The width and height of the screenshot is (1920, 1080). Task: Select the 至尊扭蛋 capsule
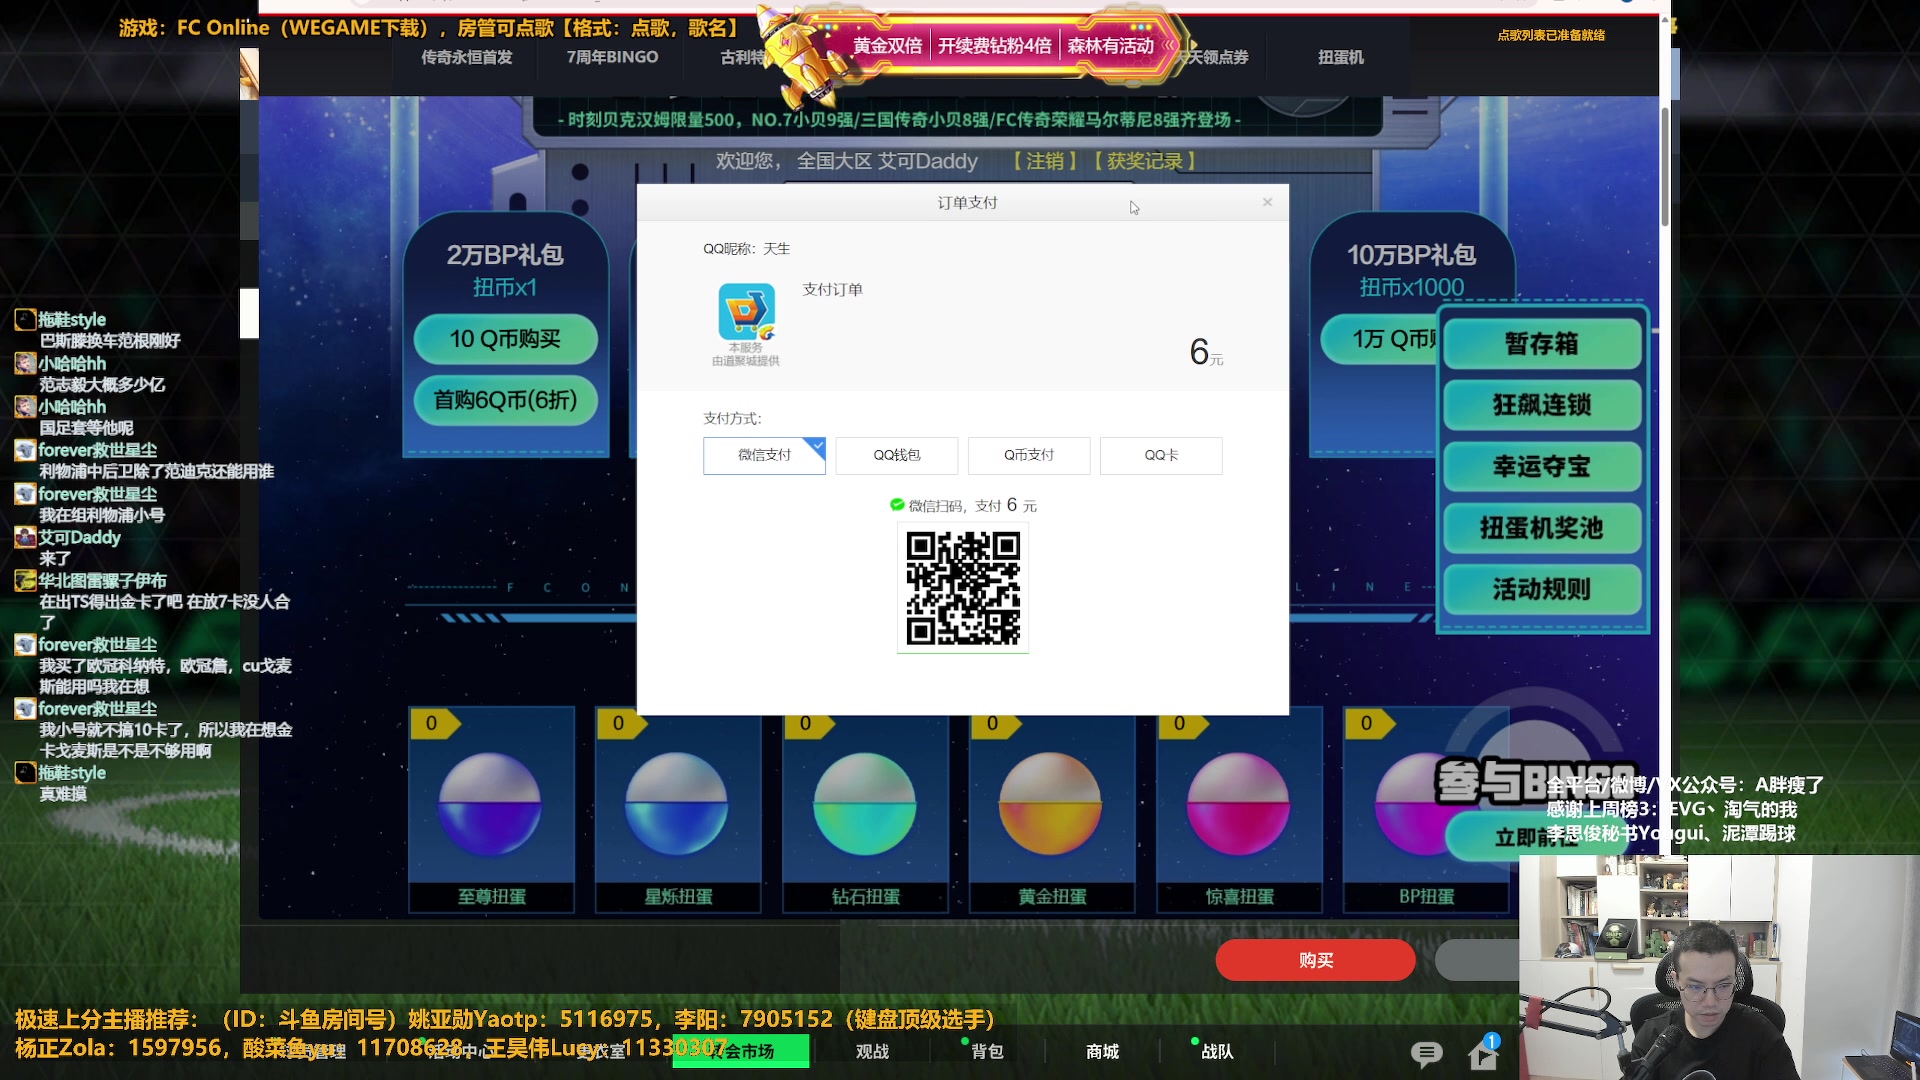click(491, 810)
